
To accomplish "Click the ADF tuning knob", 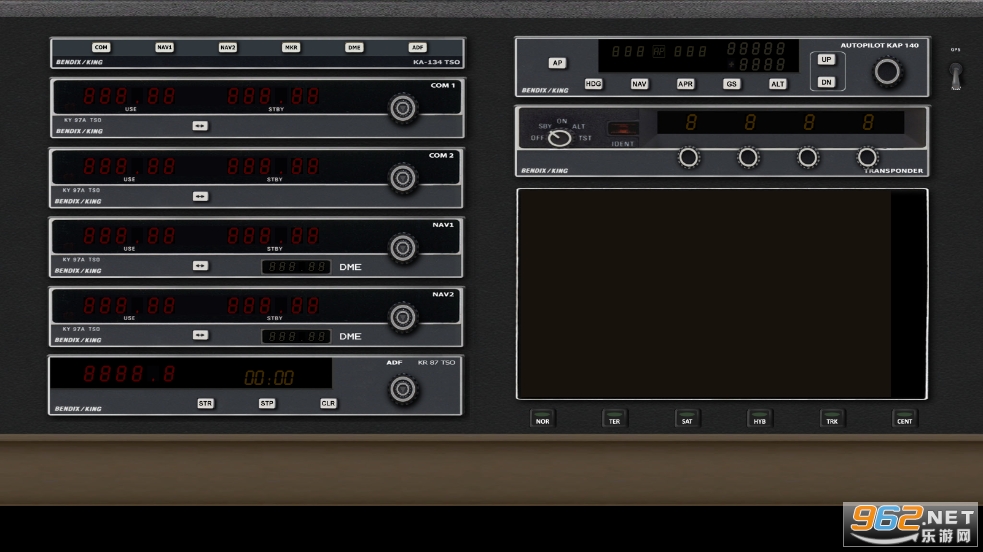I will coord(403,389).
